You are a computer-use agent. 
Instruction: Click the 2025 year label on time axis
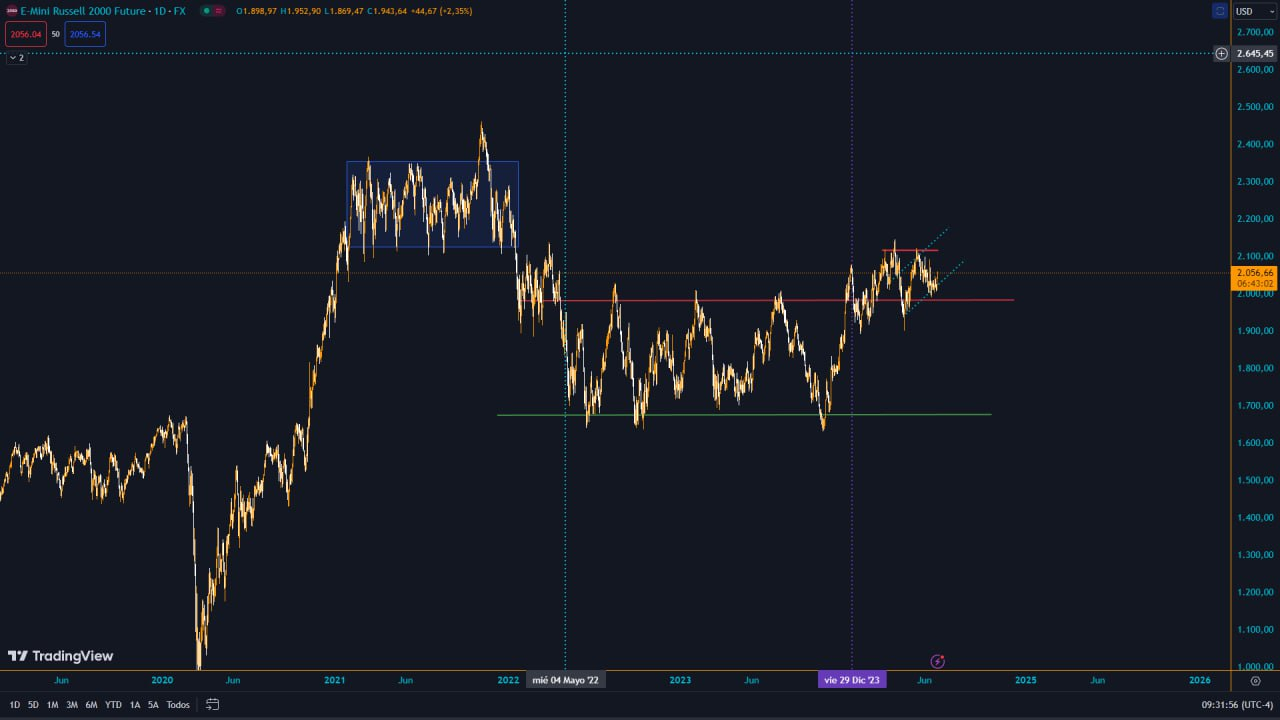(1026, 680)
